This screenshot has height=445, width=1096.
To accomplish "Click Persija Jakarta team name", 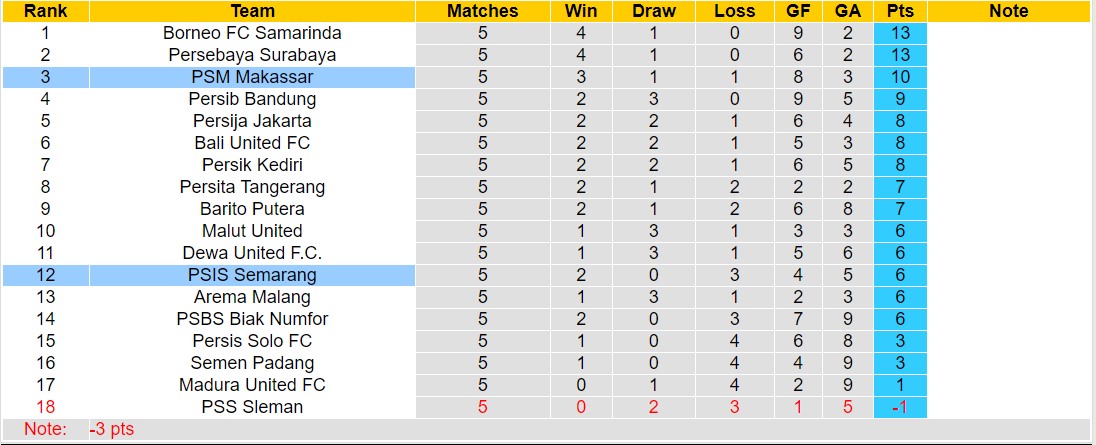I will click(252, 121).
